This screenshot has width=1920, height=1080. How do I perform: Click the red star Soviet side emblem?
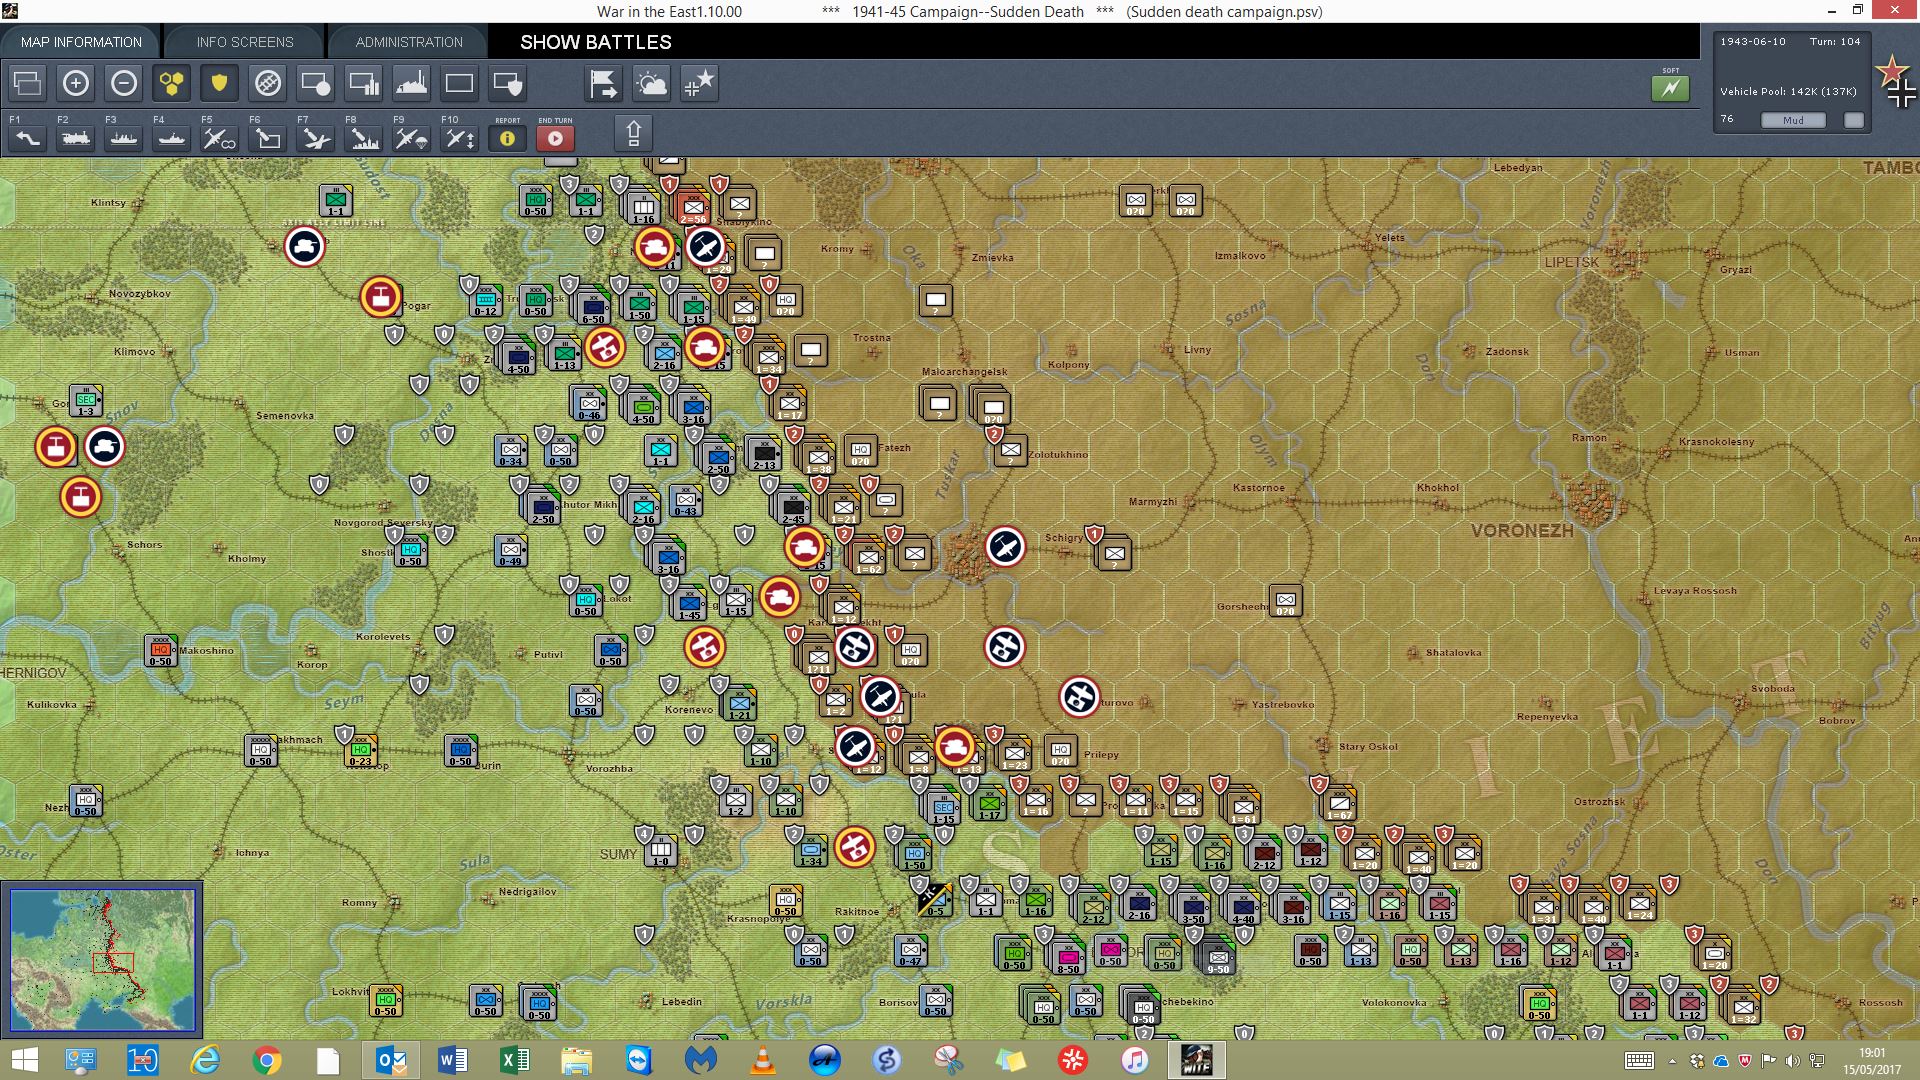1891,70
